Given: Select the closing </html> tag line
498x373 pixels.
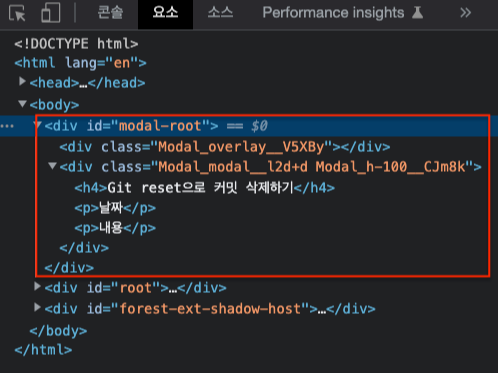Looking at the screenshot, I should (43, 350).
